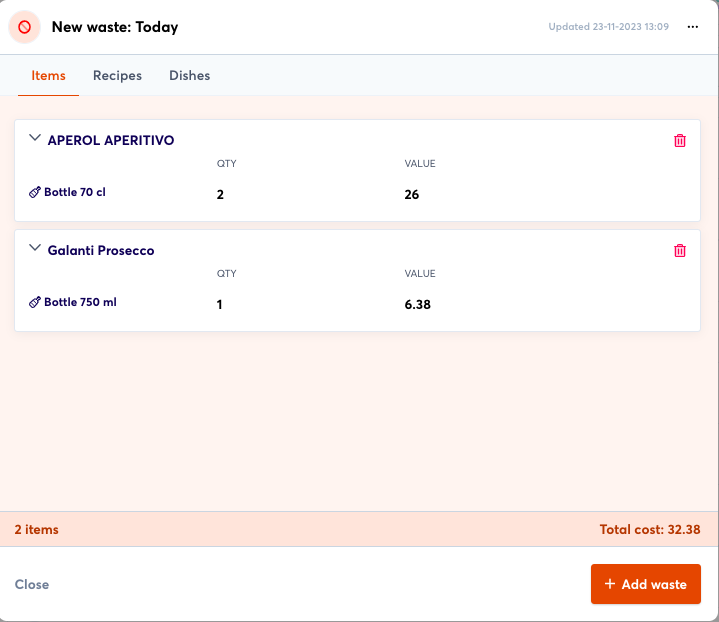Edit Aperol quantity value 2
This screenshot has width=719, height=622.
click(x=220, y=194)
